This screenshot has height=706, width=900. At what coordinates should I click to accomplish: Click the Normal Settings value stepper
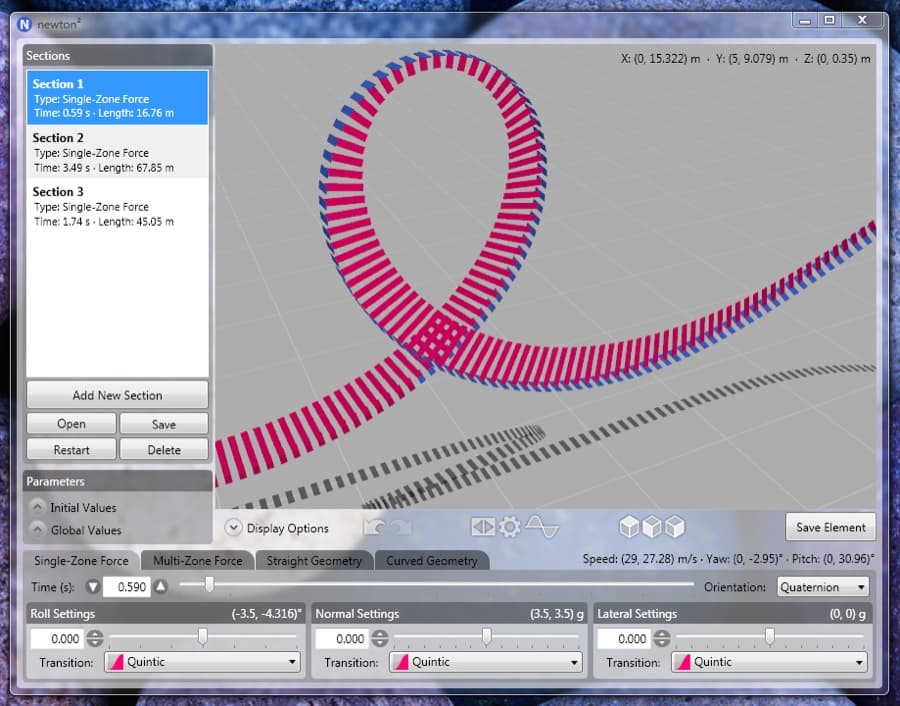coord(380,638)
